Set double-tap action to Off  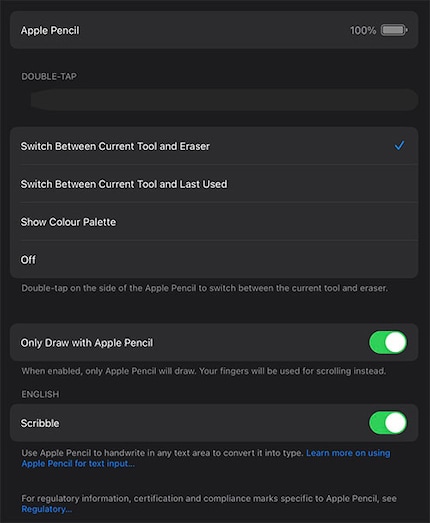214,259
